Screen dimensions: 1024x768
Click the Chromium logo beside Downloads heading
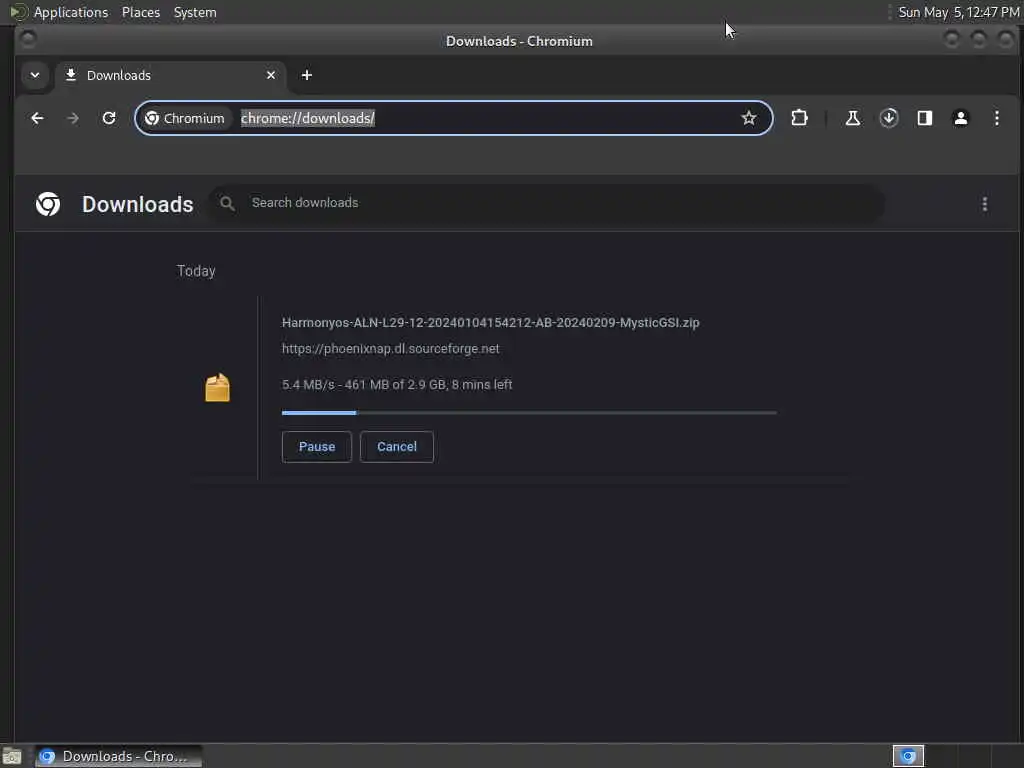(x=48, y=204)
